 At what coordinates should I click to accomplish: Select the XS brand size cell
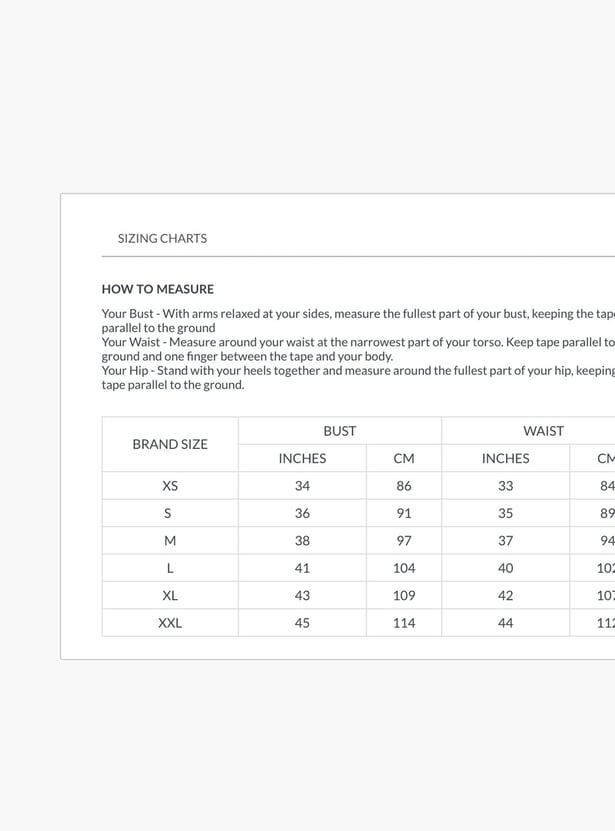tap(170, 485)
